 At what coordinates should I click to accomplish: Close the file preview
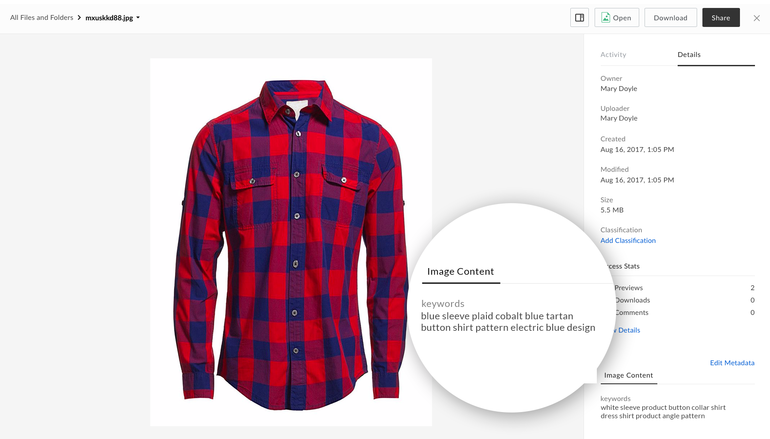(757, 18)
